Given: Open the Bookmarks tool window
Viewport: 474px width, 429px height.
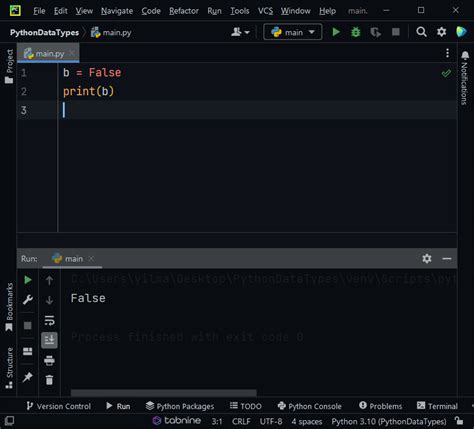Looking at the screenshot, I should [9, 307].
